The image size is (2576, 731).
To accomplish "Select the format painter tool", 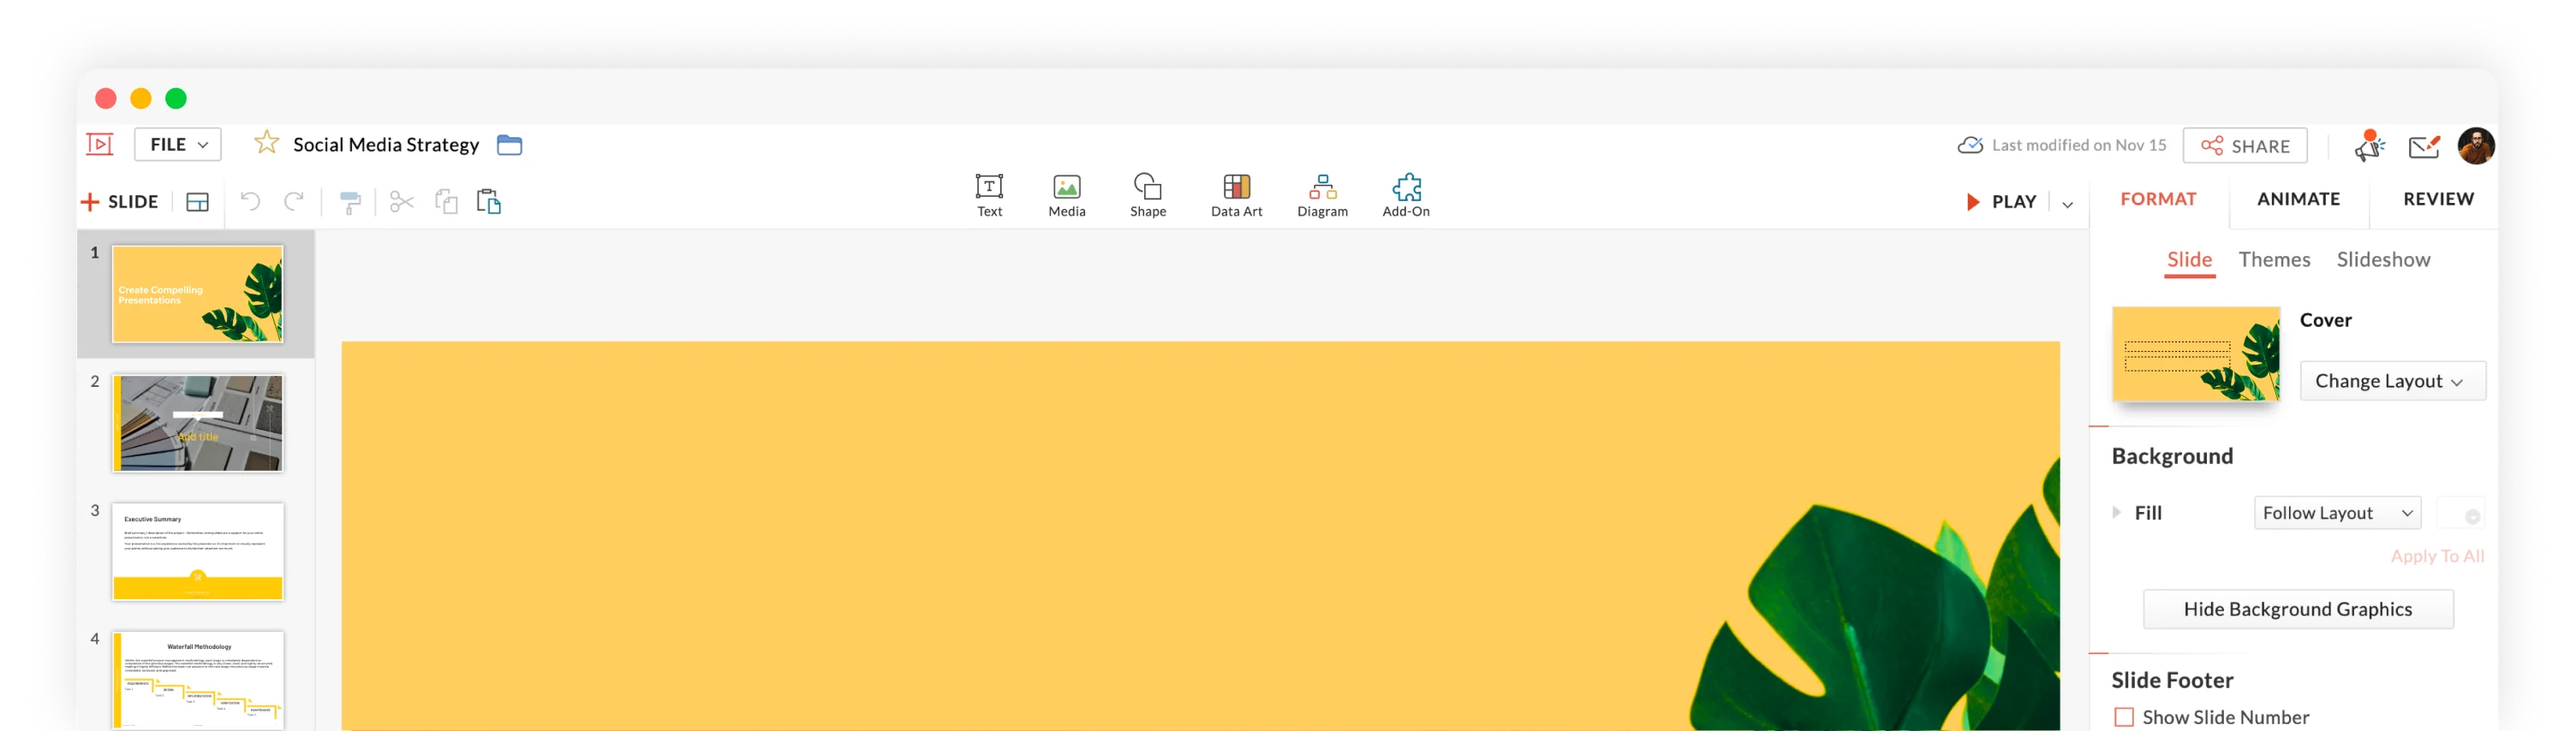I will (x=350, y=202).
